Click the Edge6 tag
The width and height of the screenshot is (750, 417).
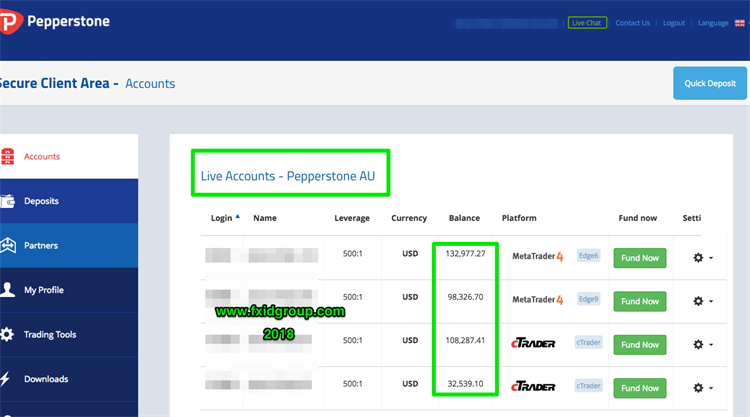click(x=588, y=256)
